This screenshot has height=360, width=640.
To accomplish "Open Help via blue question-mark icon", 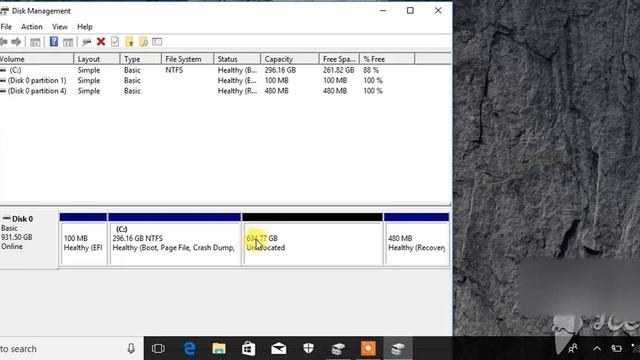I will (x=54, y=42).
